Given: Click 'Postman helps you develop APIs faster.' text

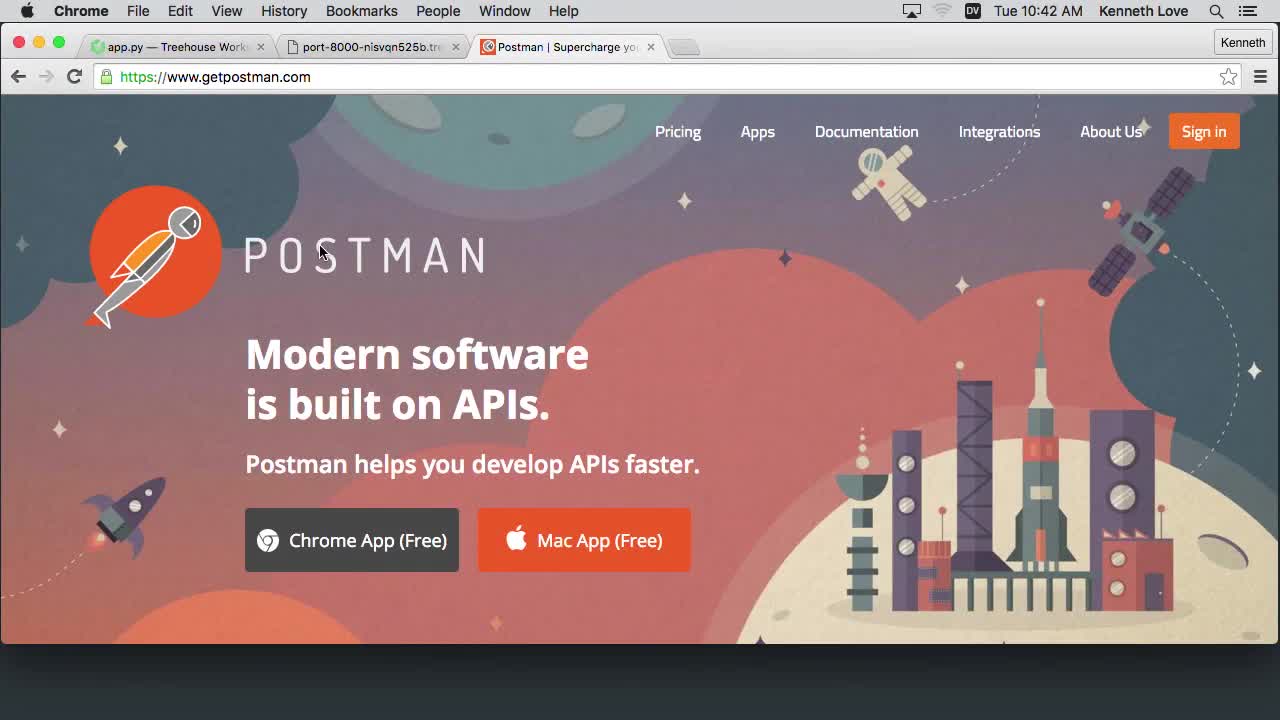Looking at the screenshot, I should 472,464.
